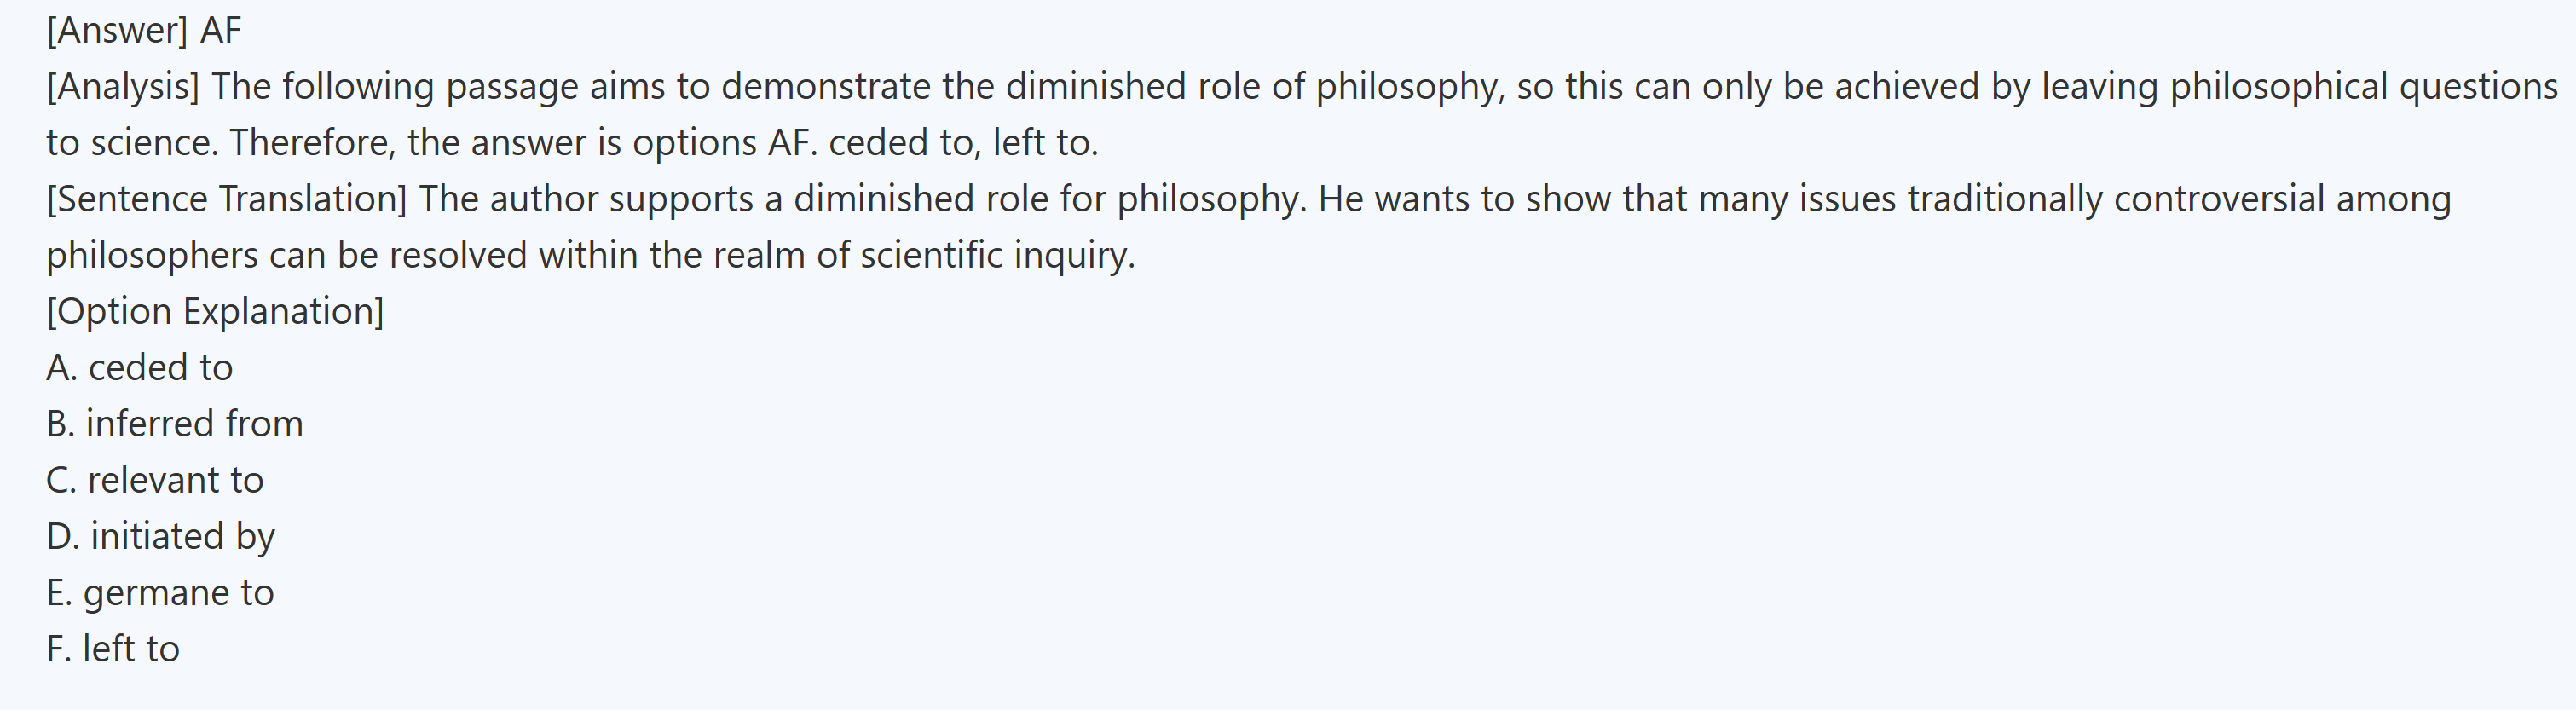The height and width of the screenshot is (710, 2576).
Task: Pick option D. initiated by
Action: click(160, 537)
